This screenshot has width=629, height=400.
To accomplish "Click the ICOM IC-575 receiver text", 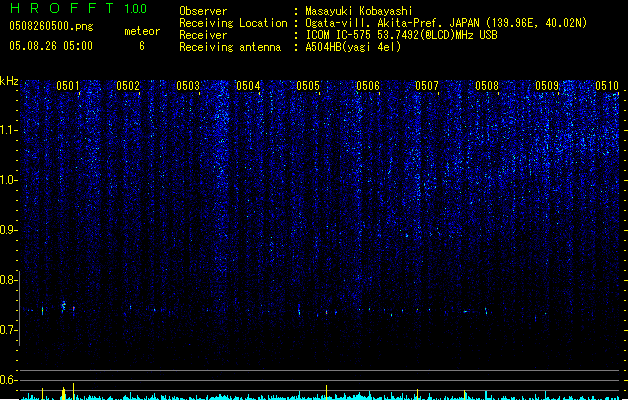I will [x=401, y=35].
